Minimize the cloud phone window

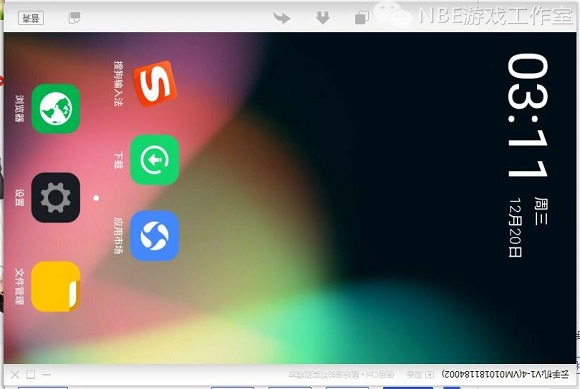tap(46, 375)
